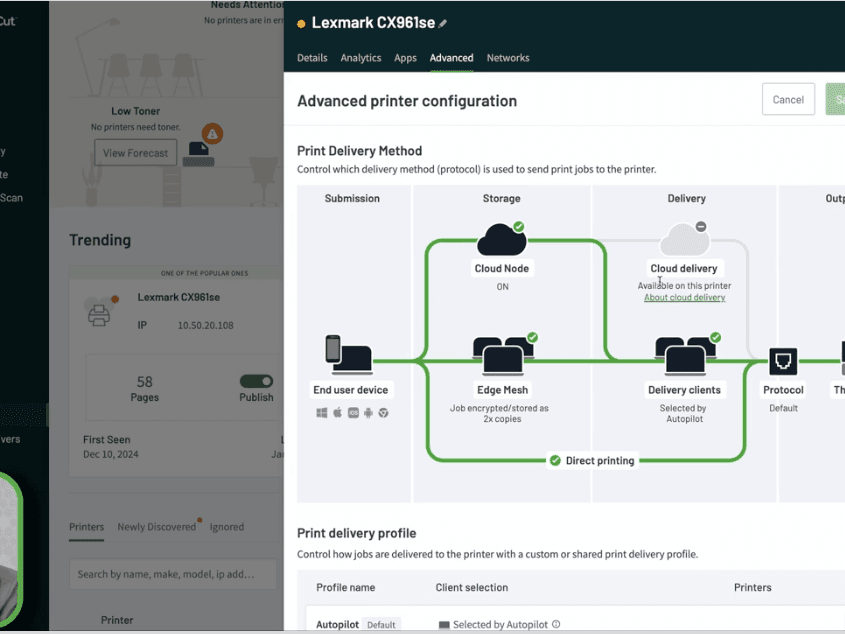845x634 pixels.
Task: Click the printer search input field
Action: (x=173, y=574)
